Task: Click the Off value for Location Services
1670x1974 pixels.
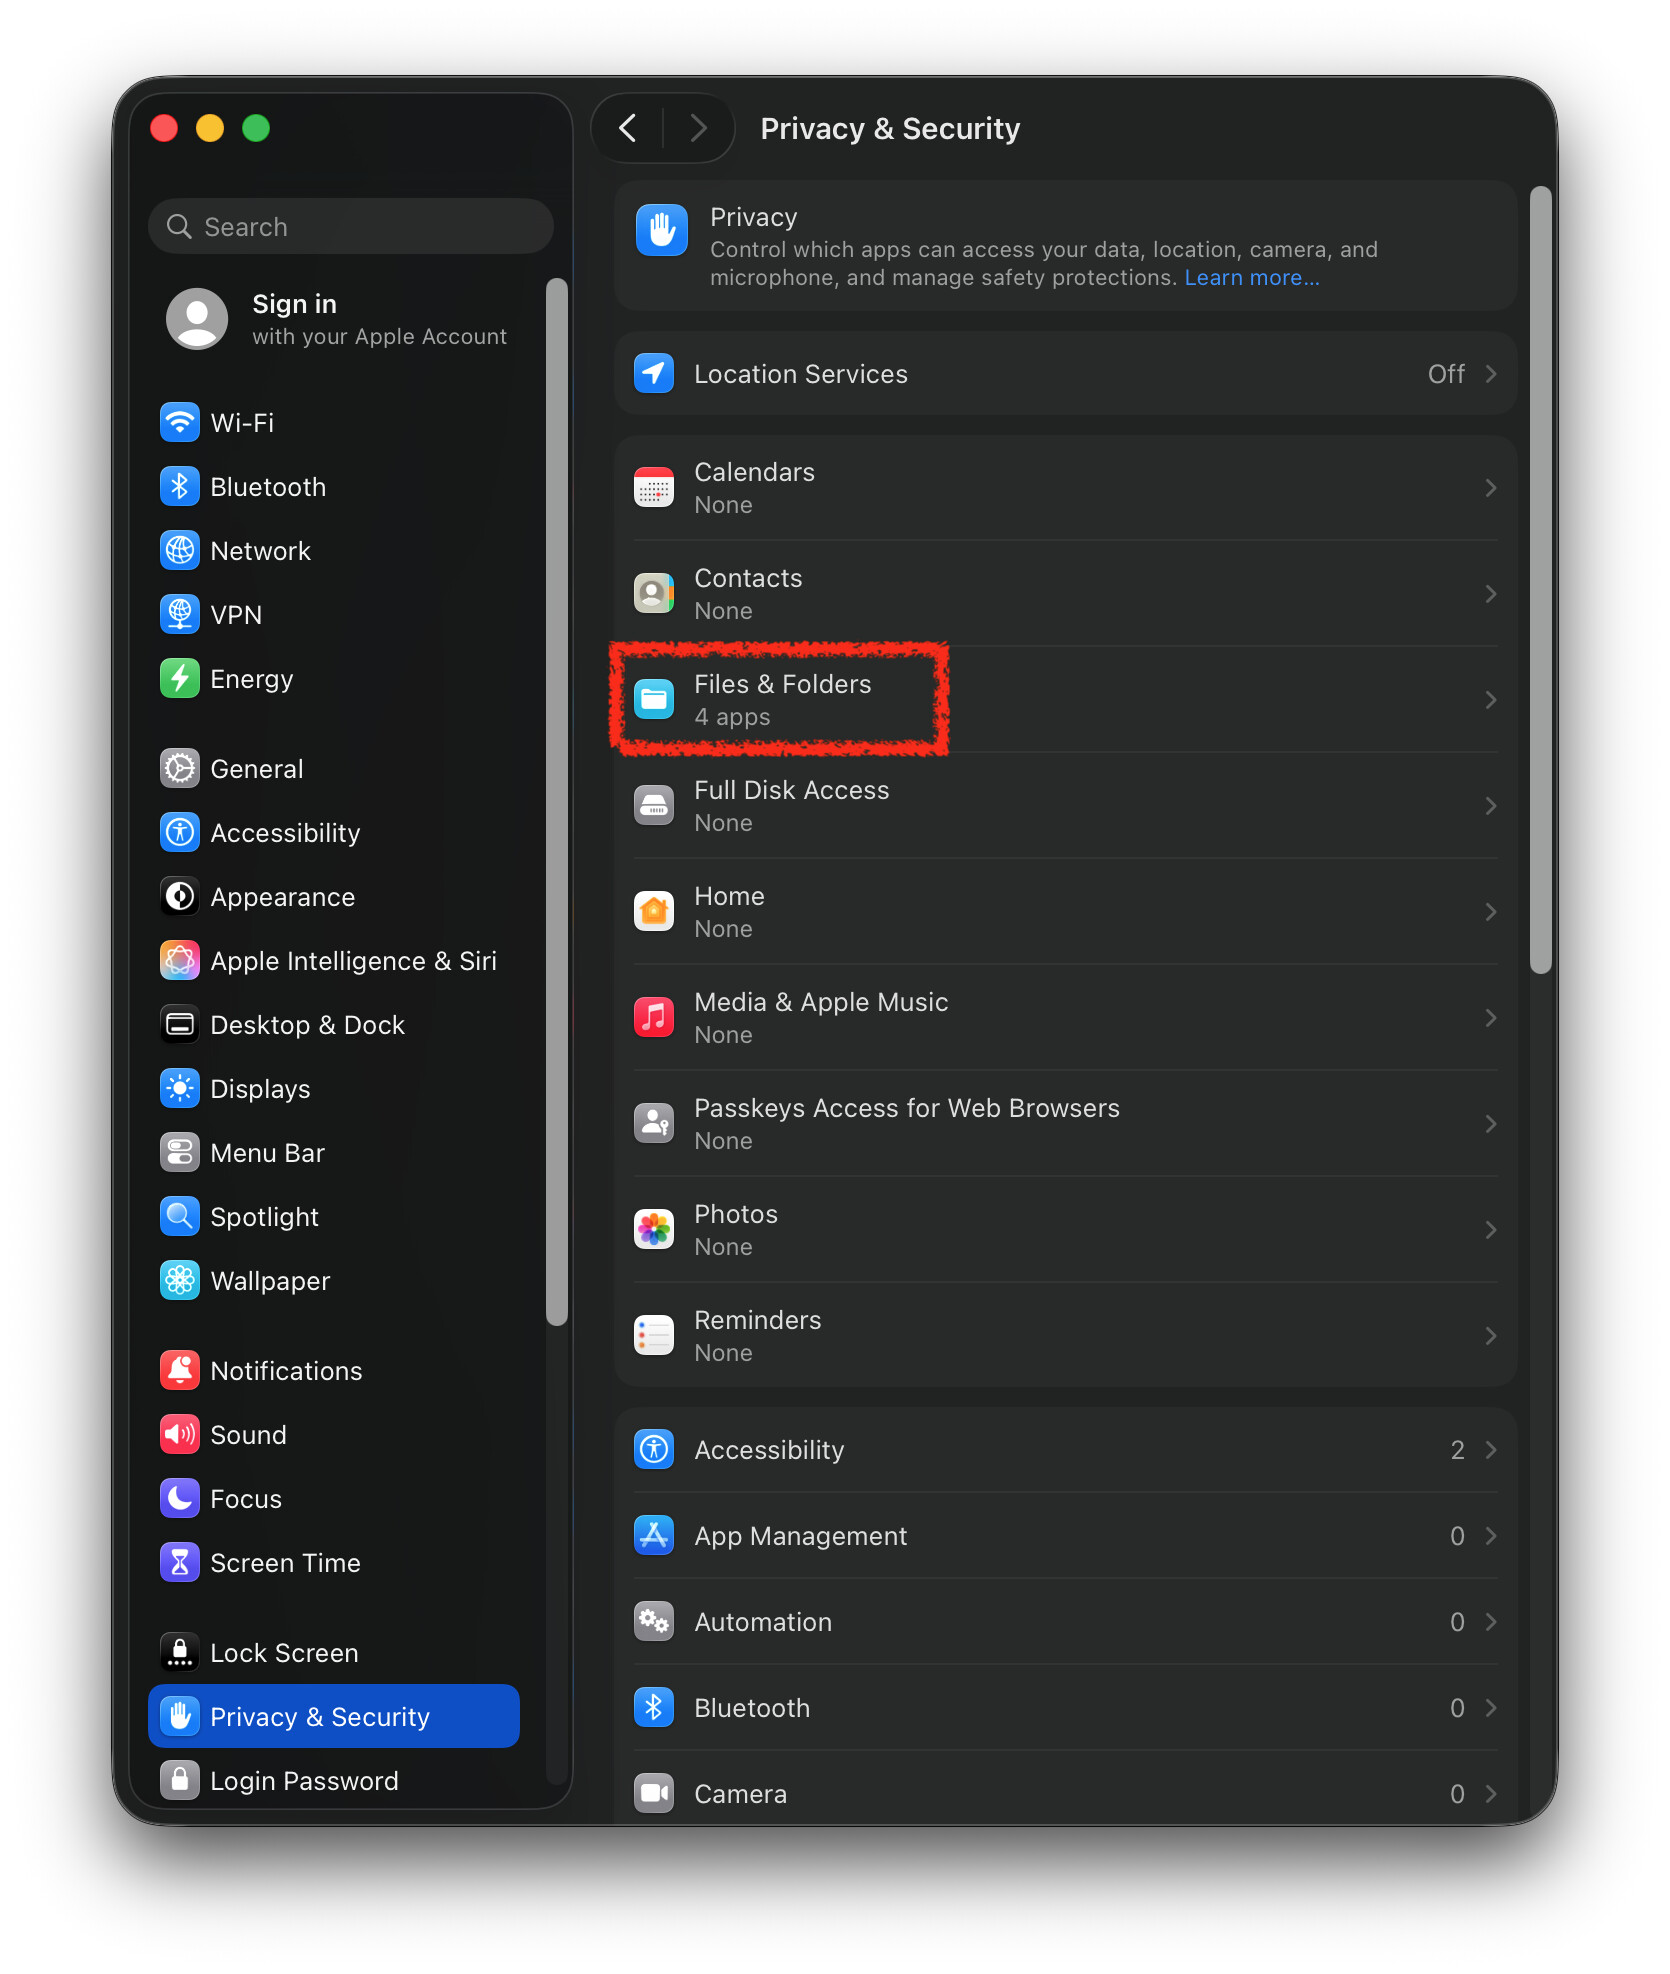Action: [1446, 373]
